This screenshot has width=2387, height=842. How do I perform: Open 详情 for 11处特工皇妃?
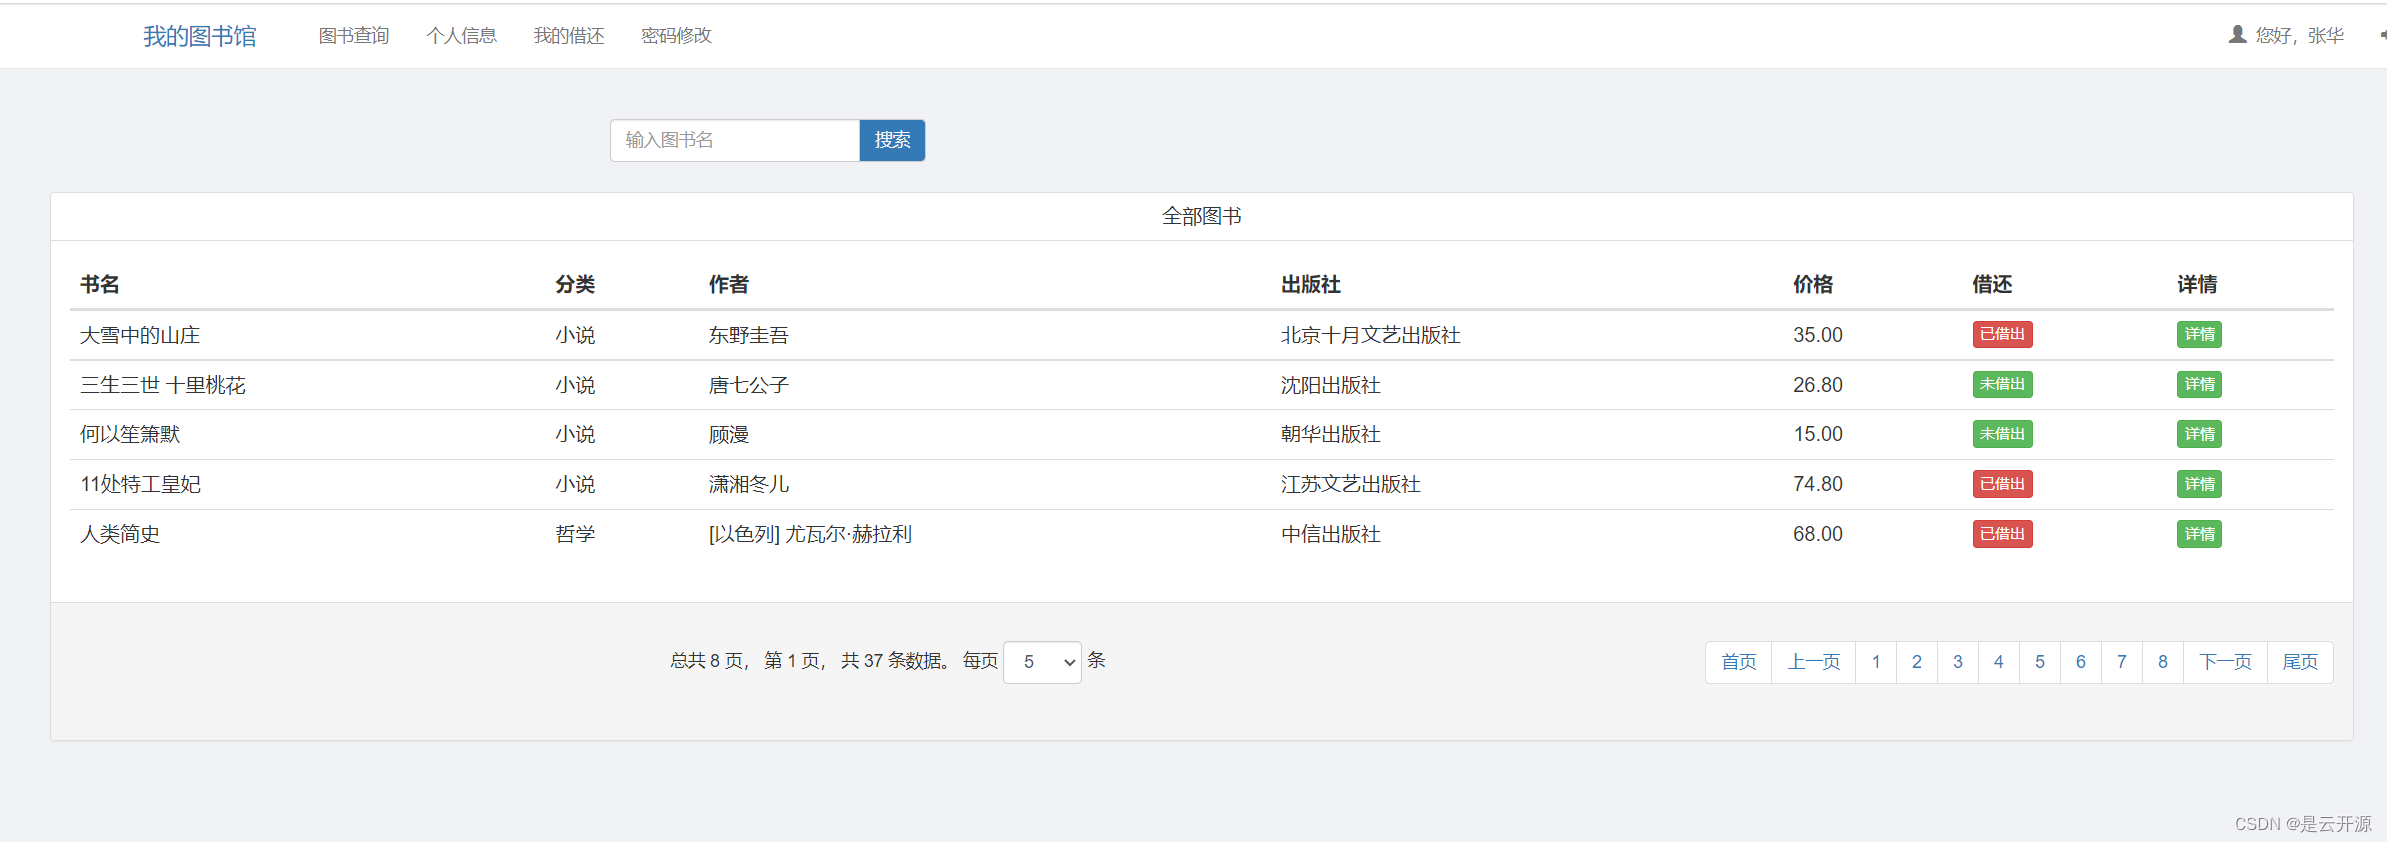coord(2199,484)
